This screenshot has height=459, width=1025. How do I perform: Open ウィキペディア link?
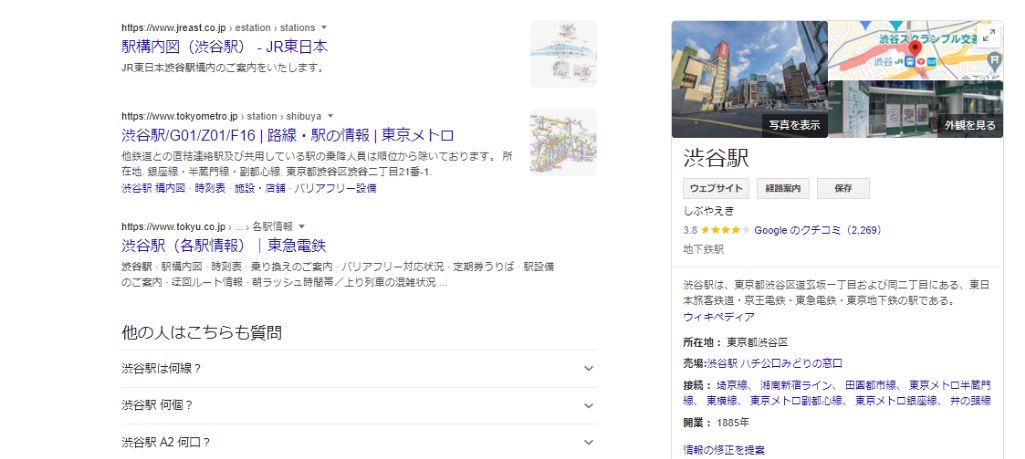point(718,316)
